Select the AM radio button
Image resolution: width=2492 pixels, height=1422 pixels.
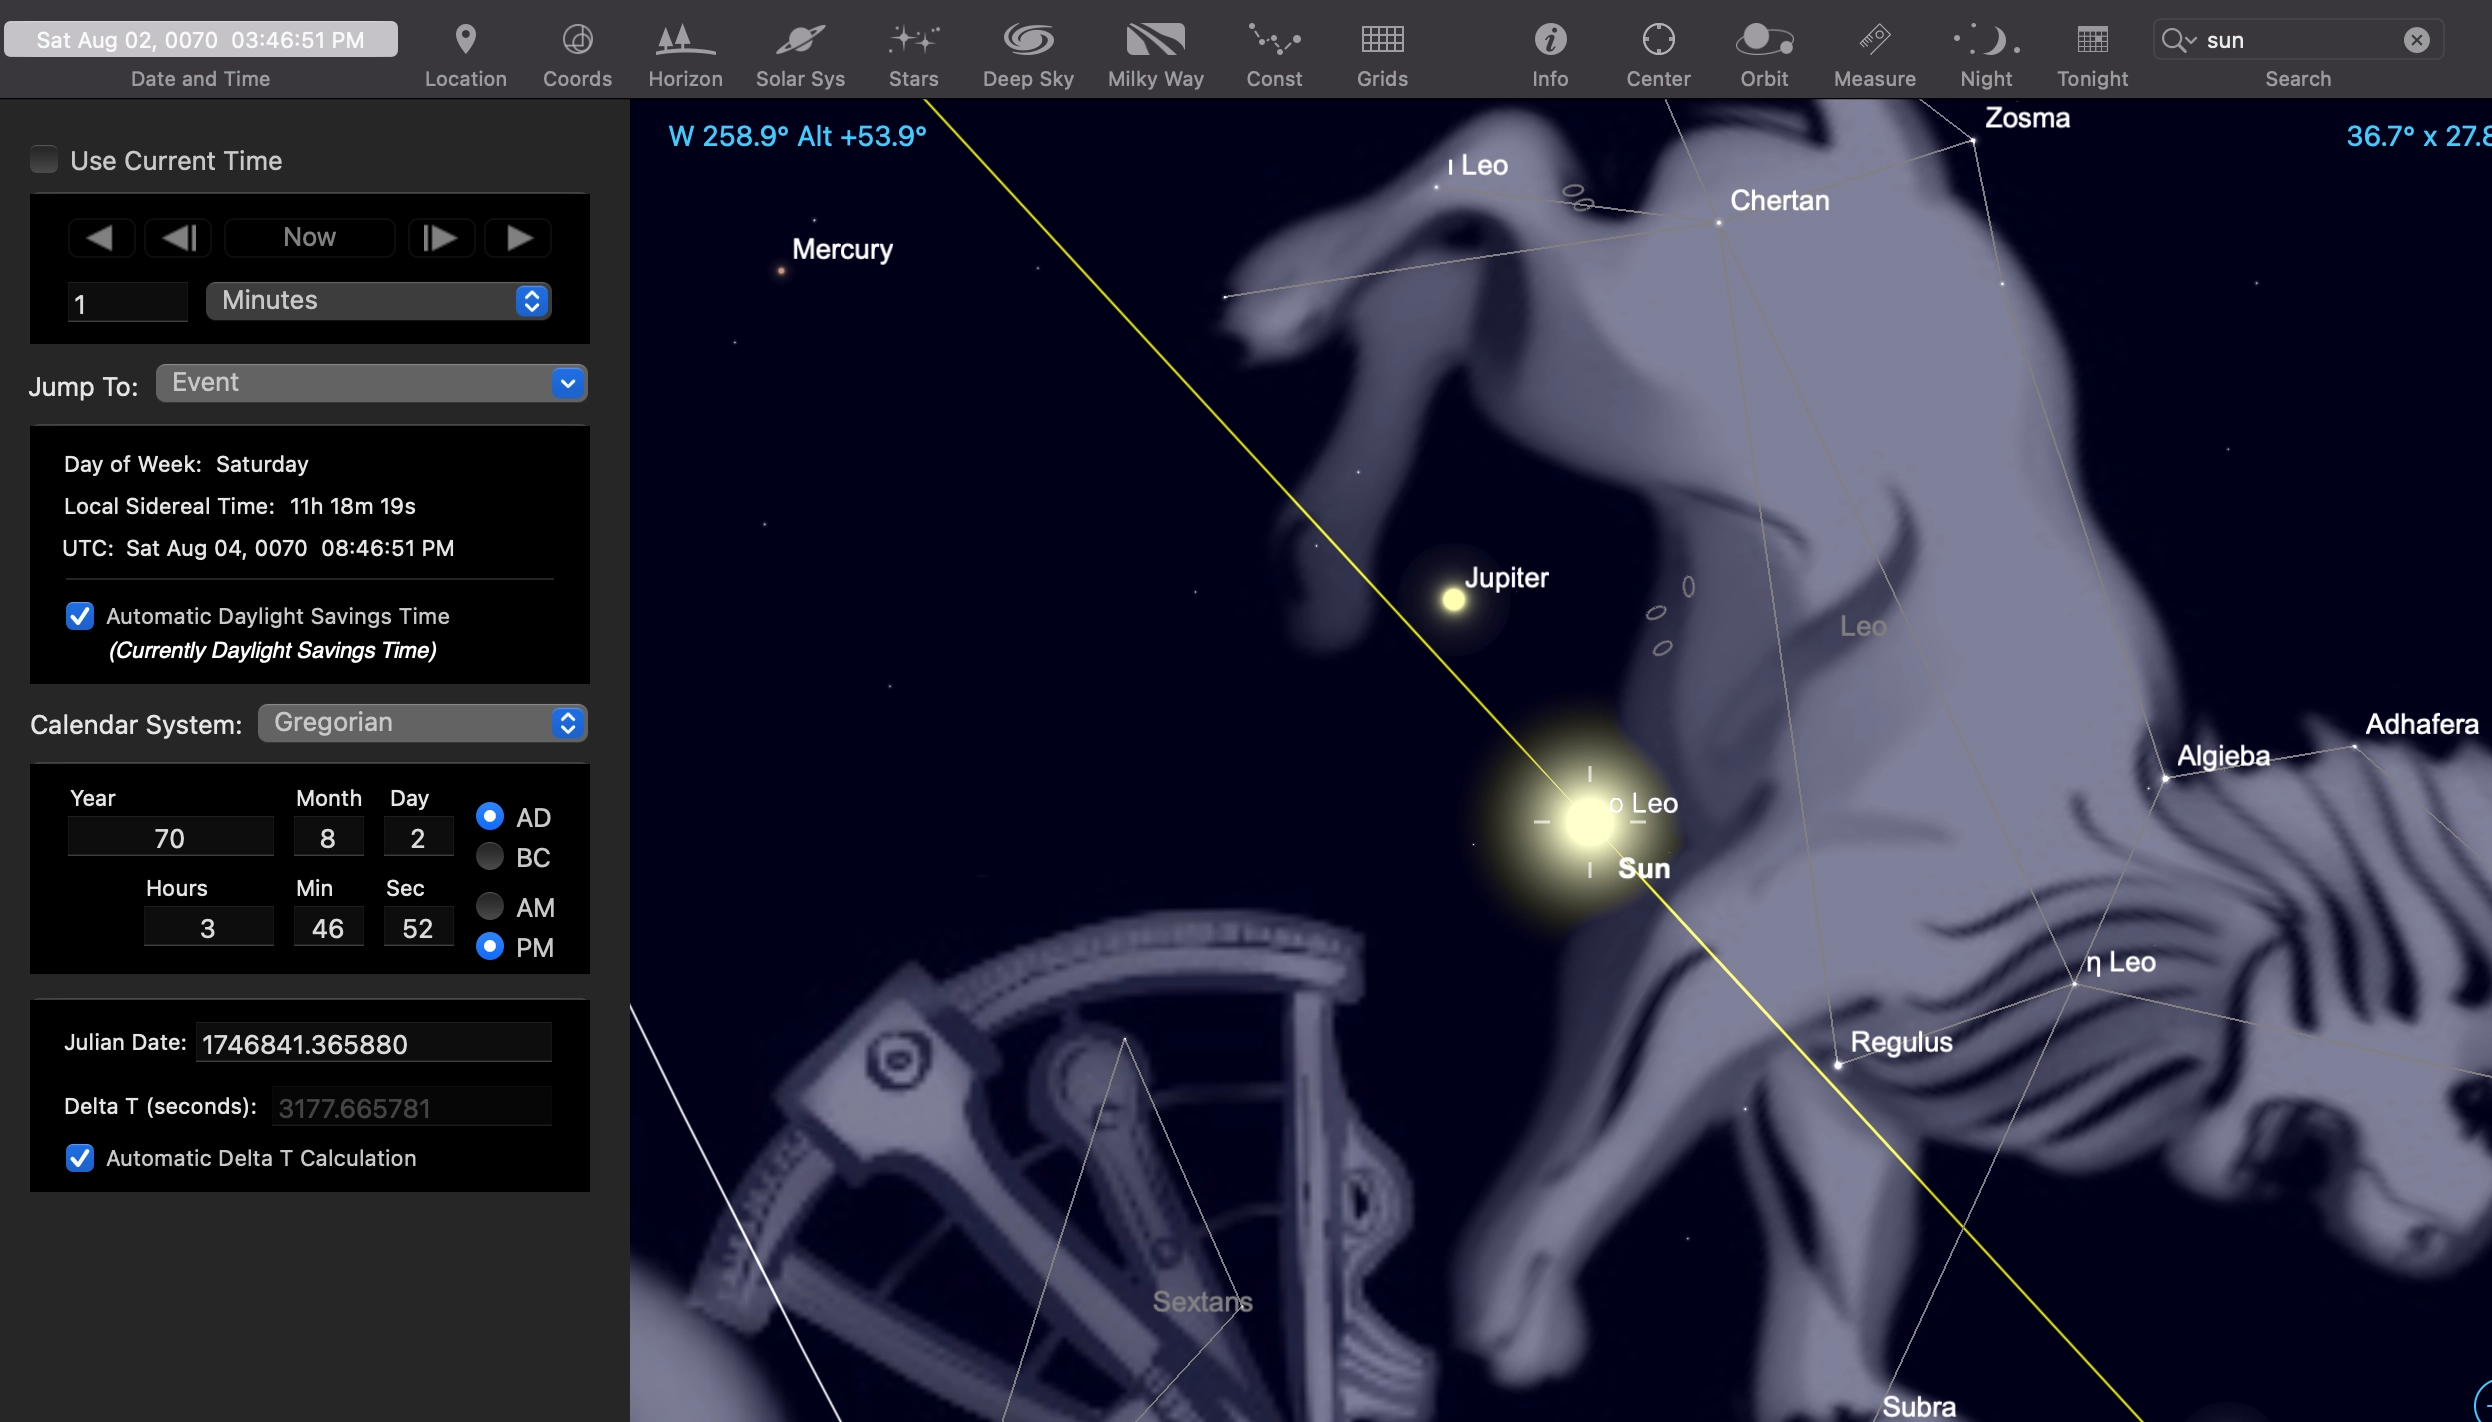(x=490, y=907)
